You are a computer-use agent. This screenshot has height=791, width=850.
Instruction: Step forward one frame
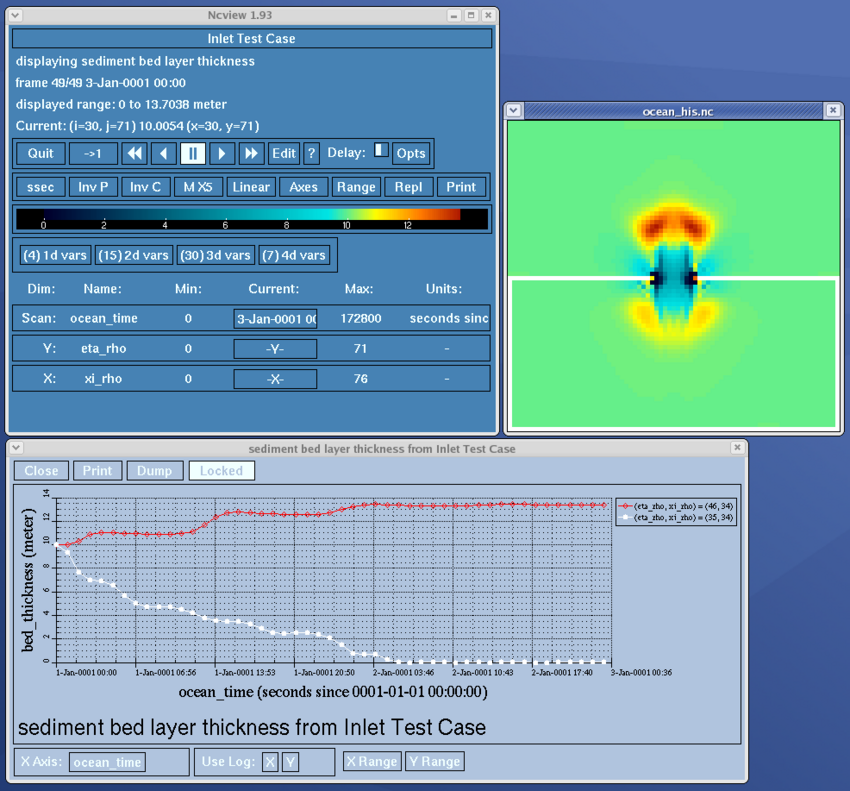tap(222, 153)
